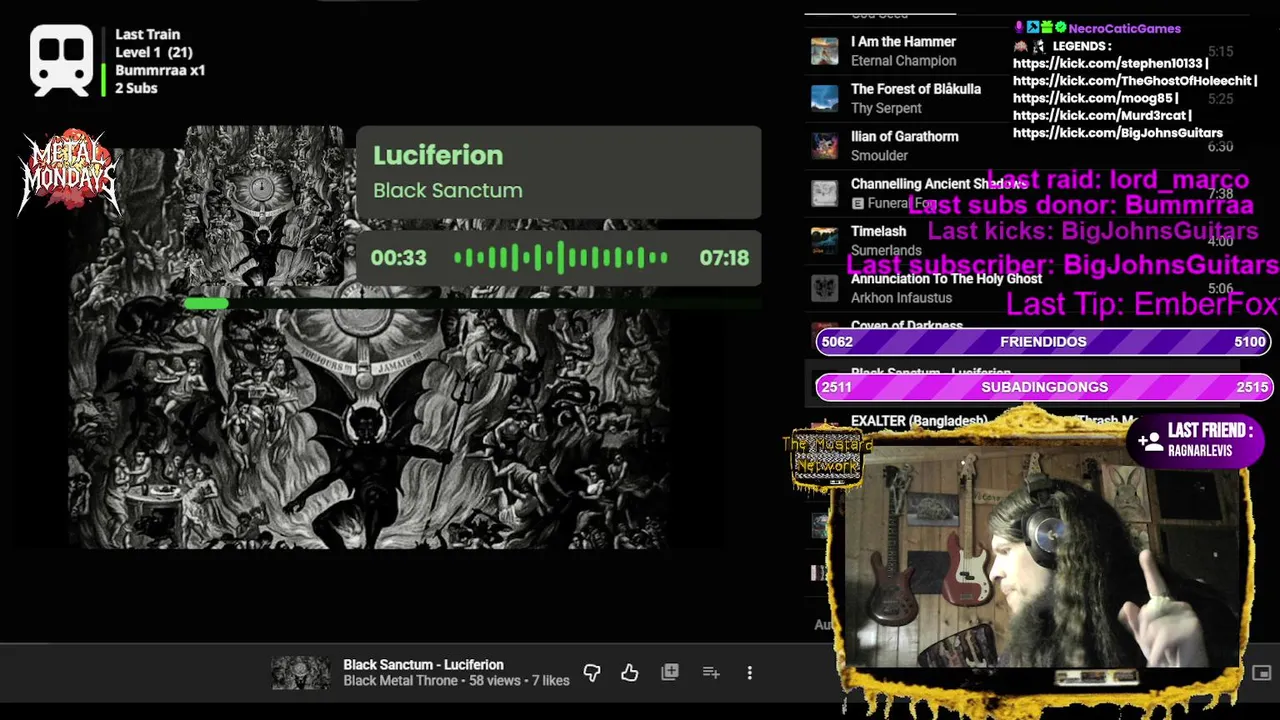Screen dimensions: 1280x720
Task: Click the green audio waveform visualizer
Action: pyautogui.click(x=560, y=258)
